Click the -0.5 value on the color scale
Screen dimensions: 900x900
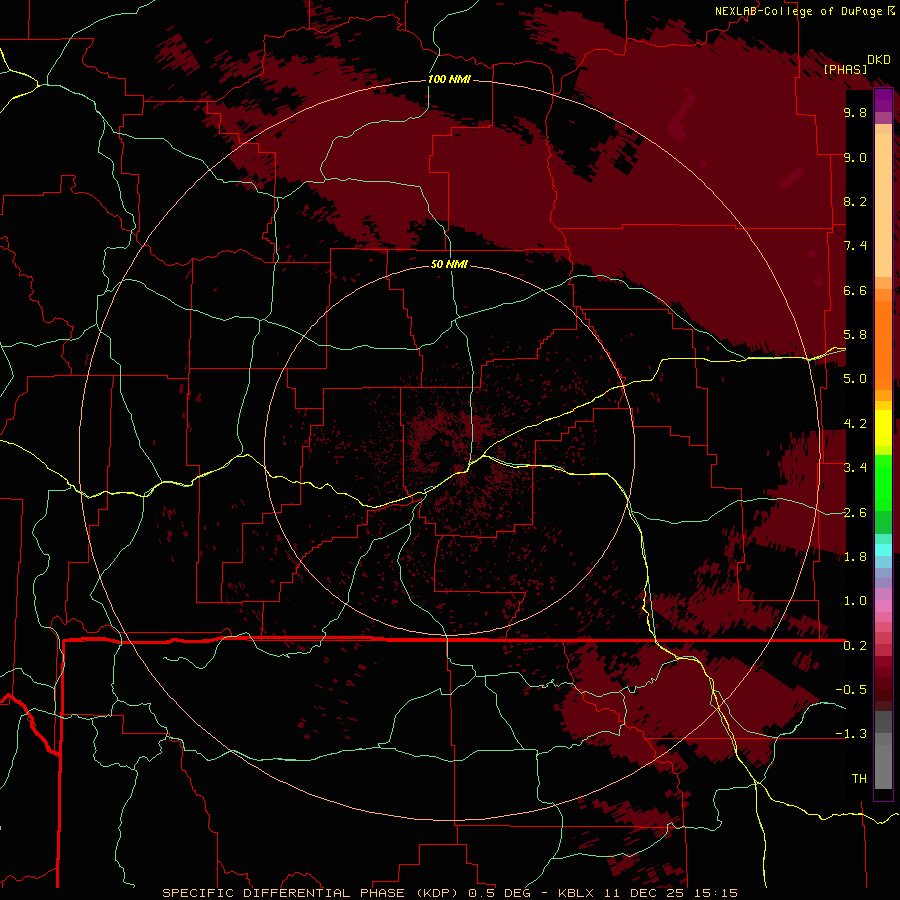[x=851, y=689]
